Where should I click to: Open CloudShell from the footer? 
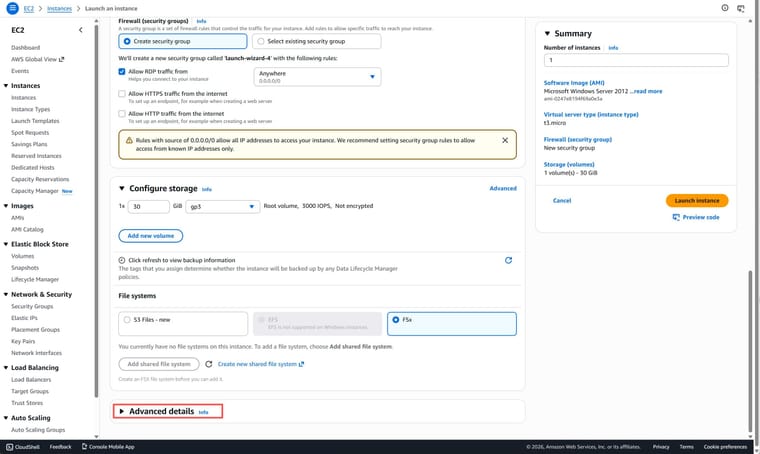pos(23,447)
